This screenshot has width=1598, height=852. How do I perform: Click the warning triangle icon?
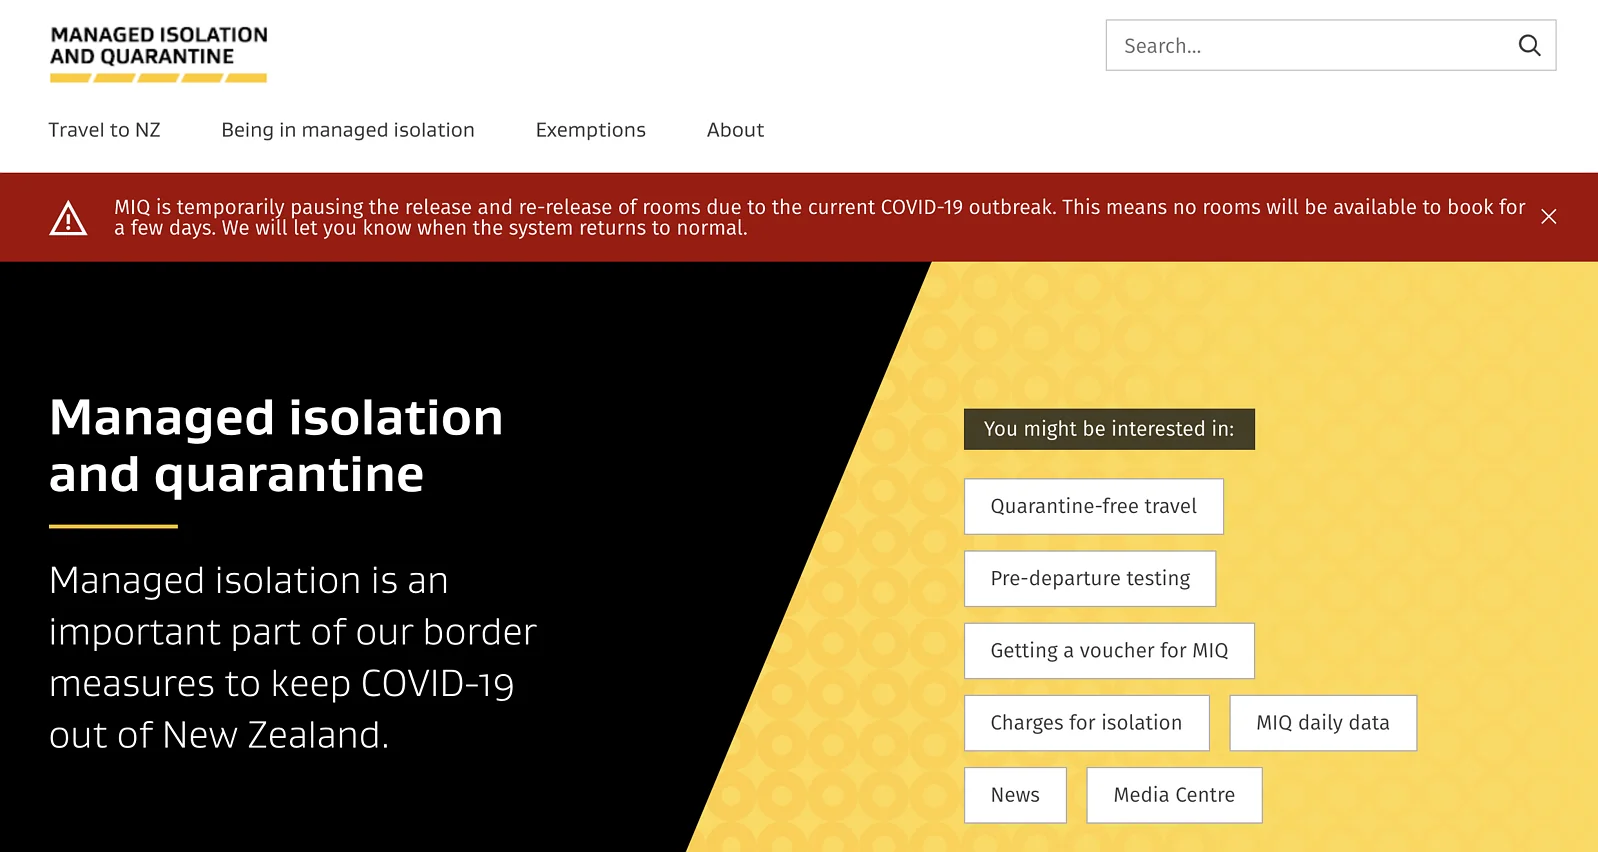pyautogui.click(x=68, y=218)
